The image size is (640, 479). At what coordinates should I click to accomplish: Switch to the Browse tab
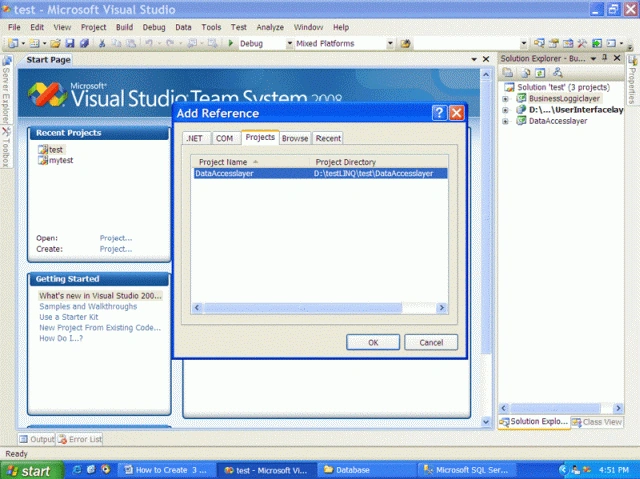[x=295, y=138]
